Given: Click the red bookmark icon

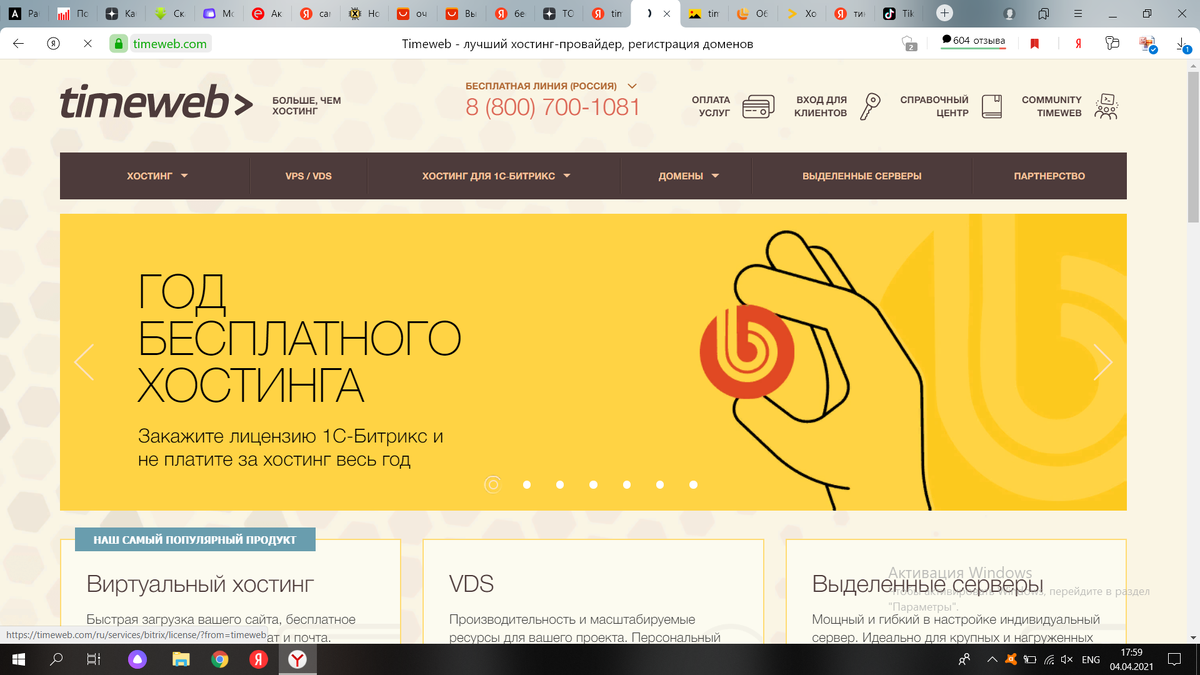Looking at the screenshot, I should pyautogui.click(x=1035, y=44).
